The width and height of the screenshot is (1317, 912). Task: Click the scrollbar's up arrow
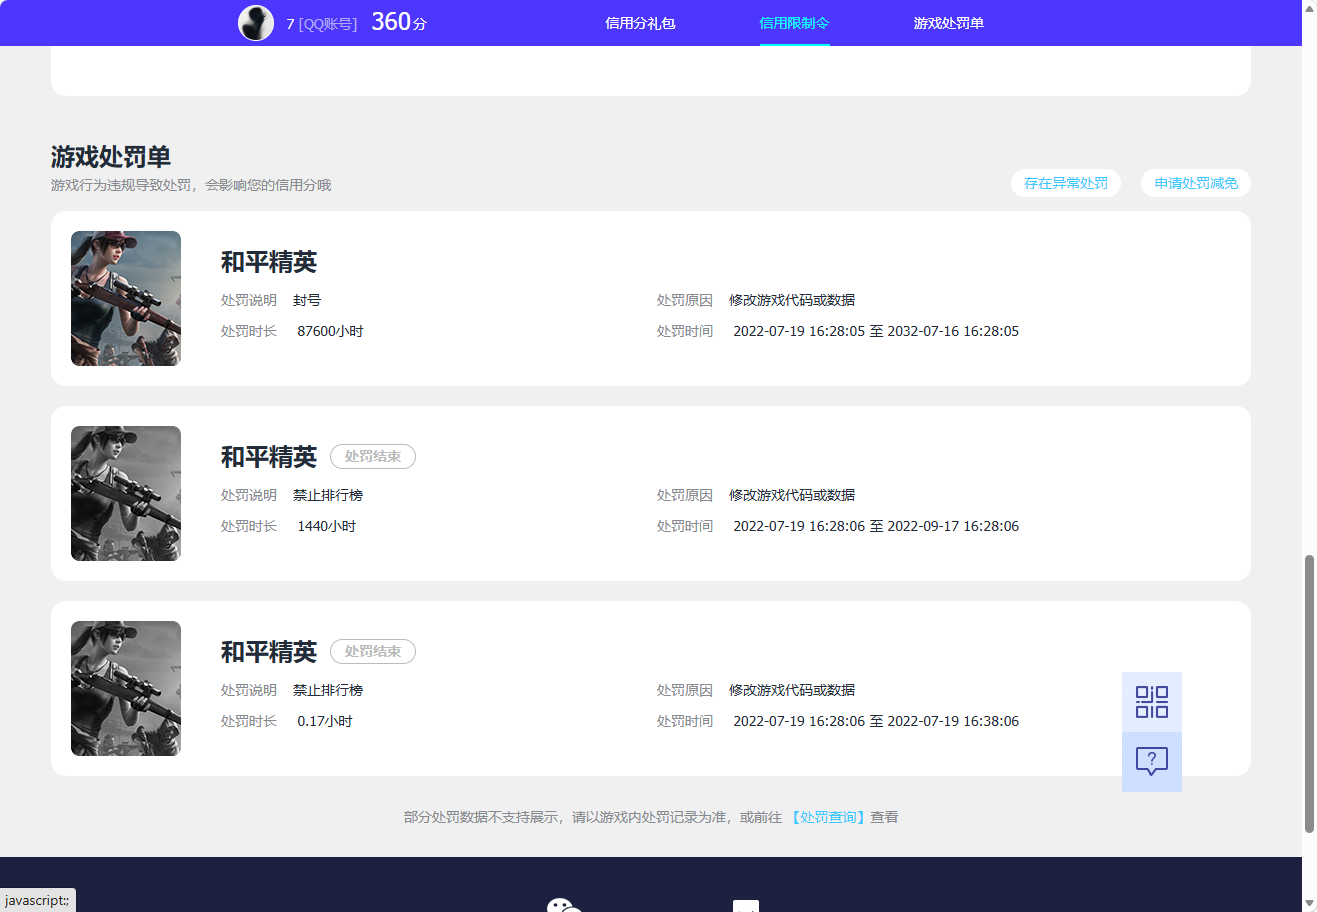1309,8
